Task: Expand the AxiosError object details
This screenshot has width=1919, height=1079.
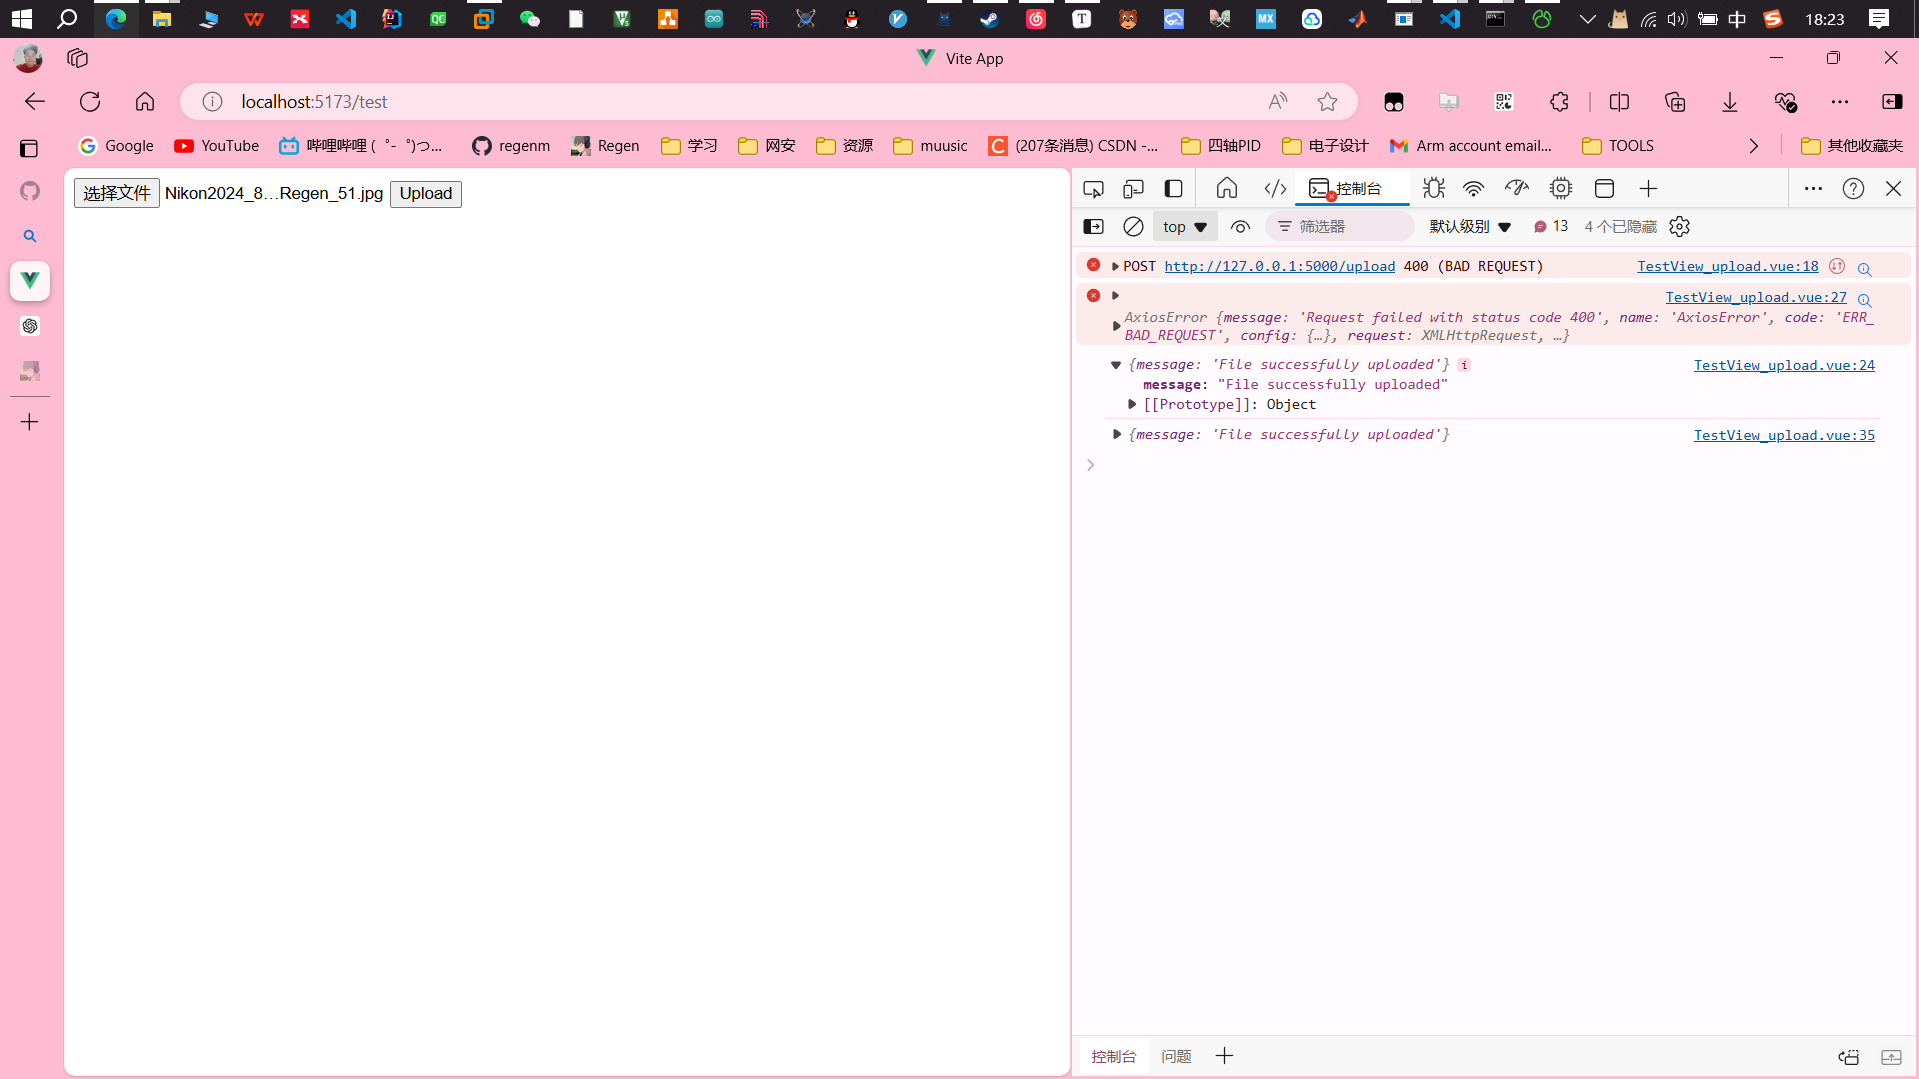Action: pos(1116,326)
